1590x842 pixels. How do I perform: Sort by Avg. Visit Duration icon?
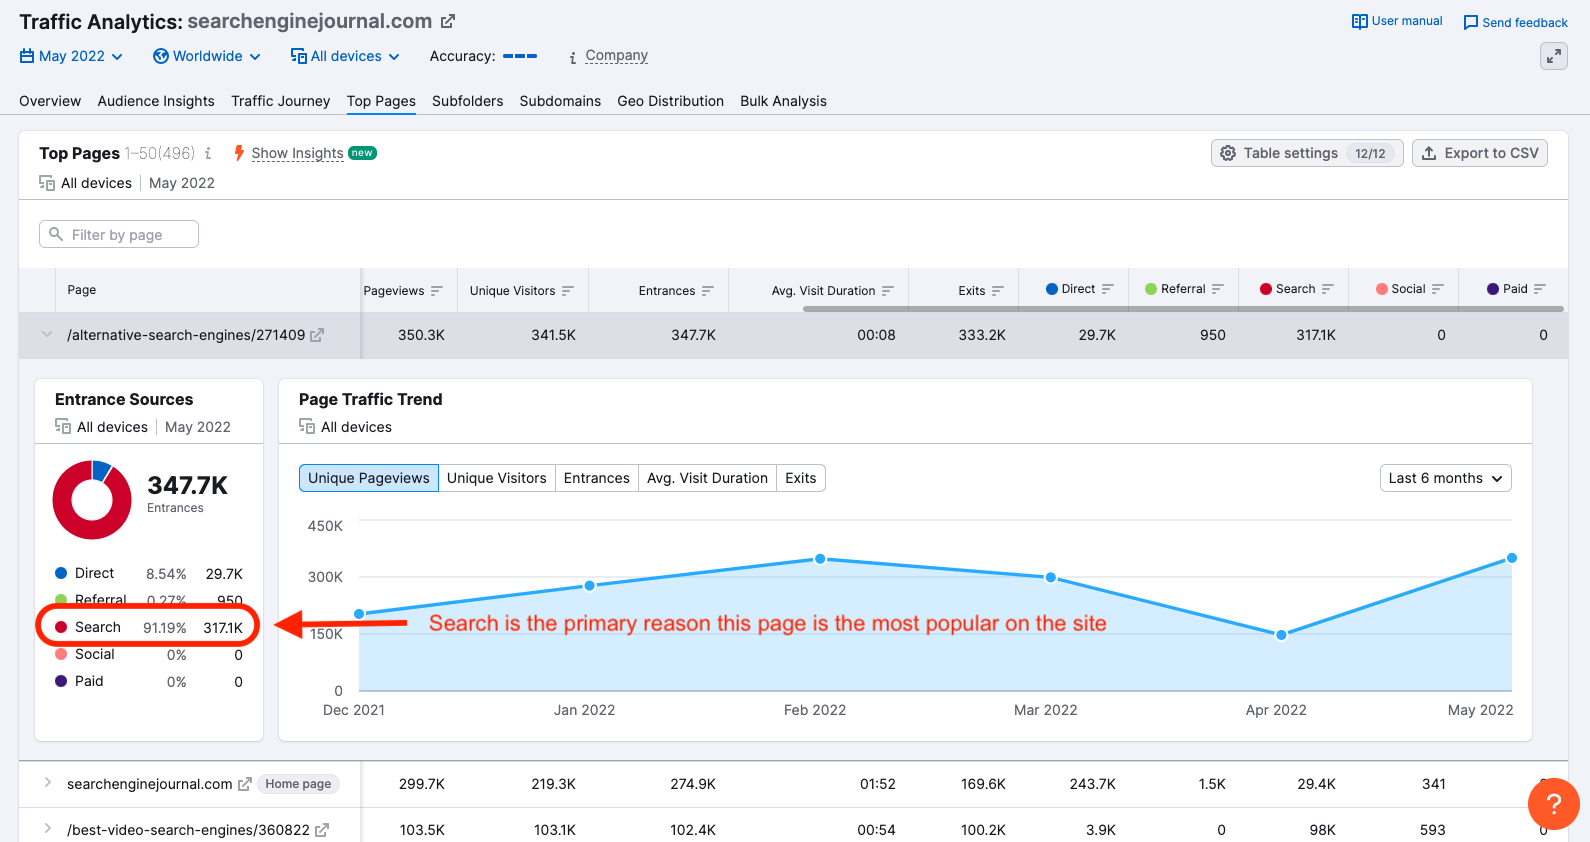pos(887,291)
